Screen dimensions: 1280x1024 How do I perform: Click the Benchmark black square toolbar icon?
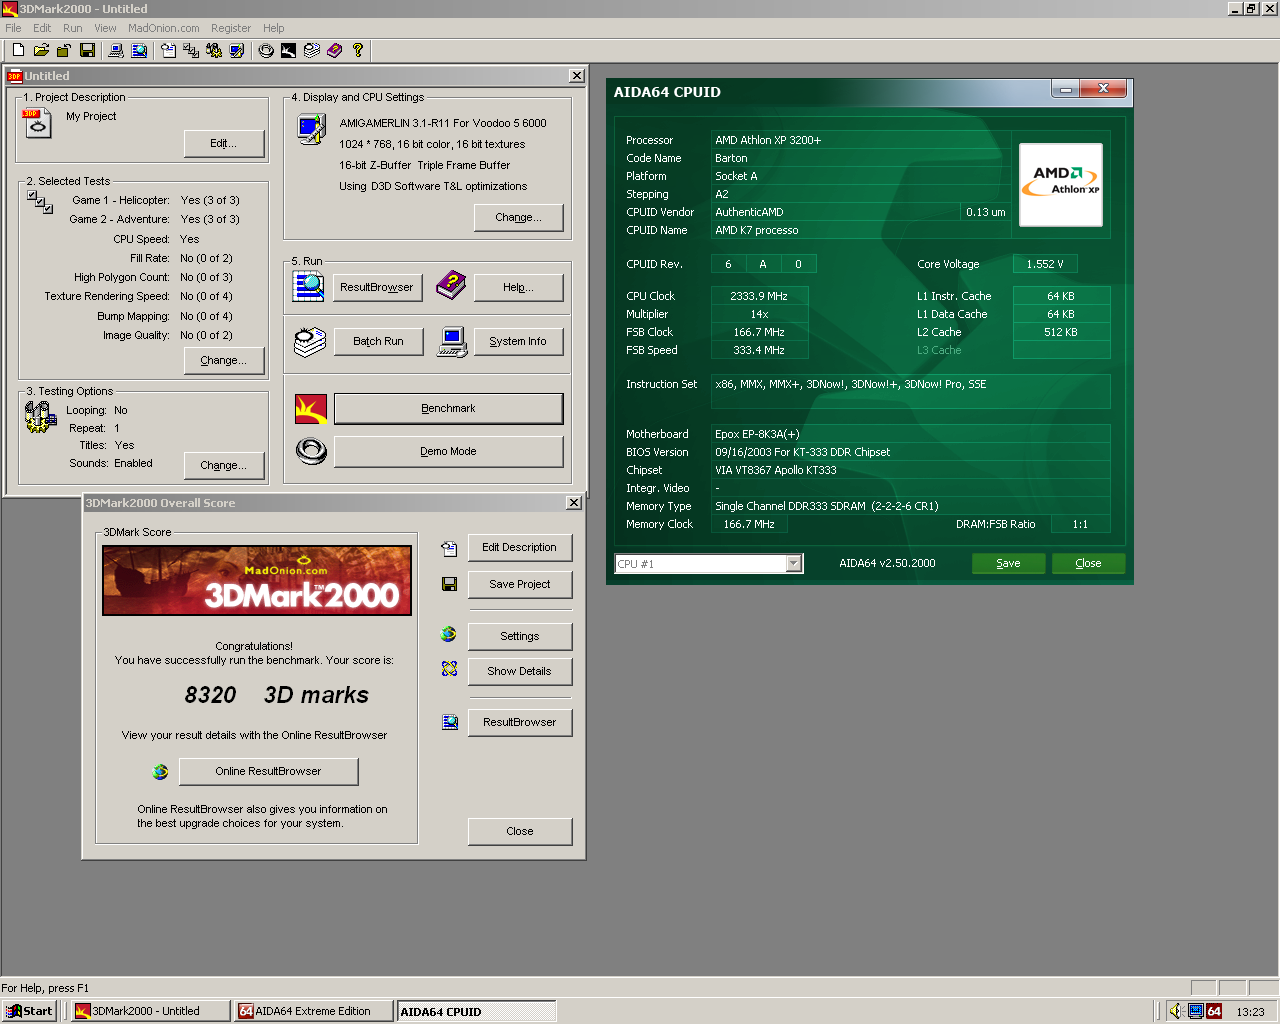(x=288, y=50)
